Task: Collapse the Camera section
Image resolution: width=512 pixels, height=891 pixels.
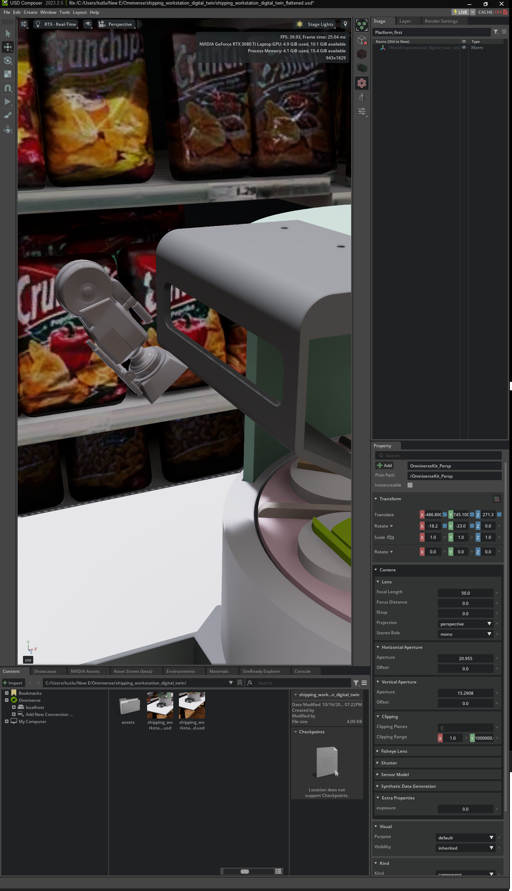Action: [376, 569]
